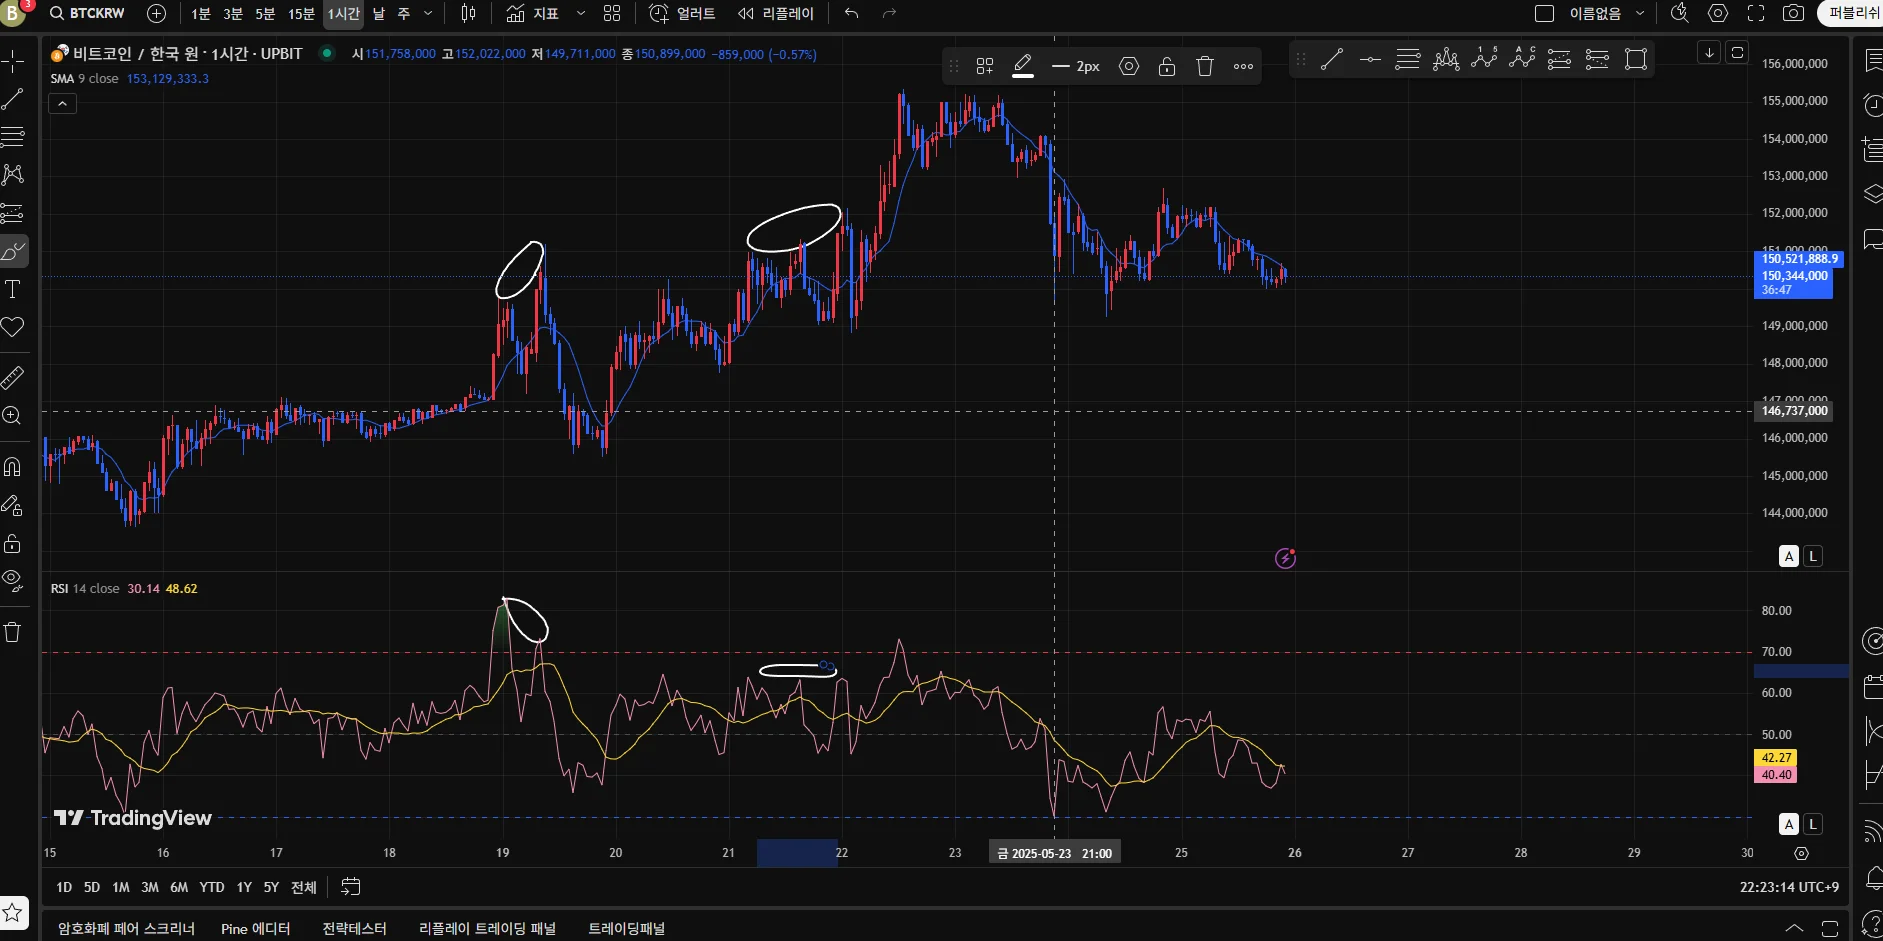1883x941 pixels.
Task: Switch to the 전략테스터 tab
Action: pyautogui.click(x=354, y=928)
